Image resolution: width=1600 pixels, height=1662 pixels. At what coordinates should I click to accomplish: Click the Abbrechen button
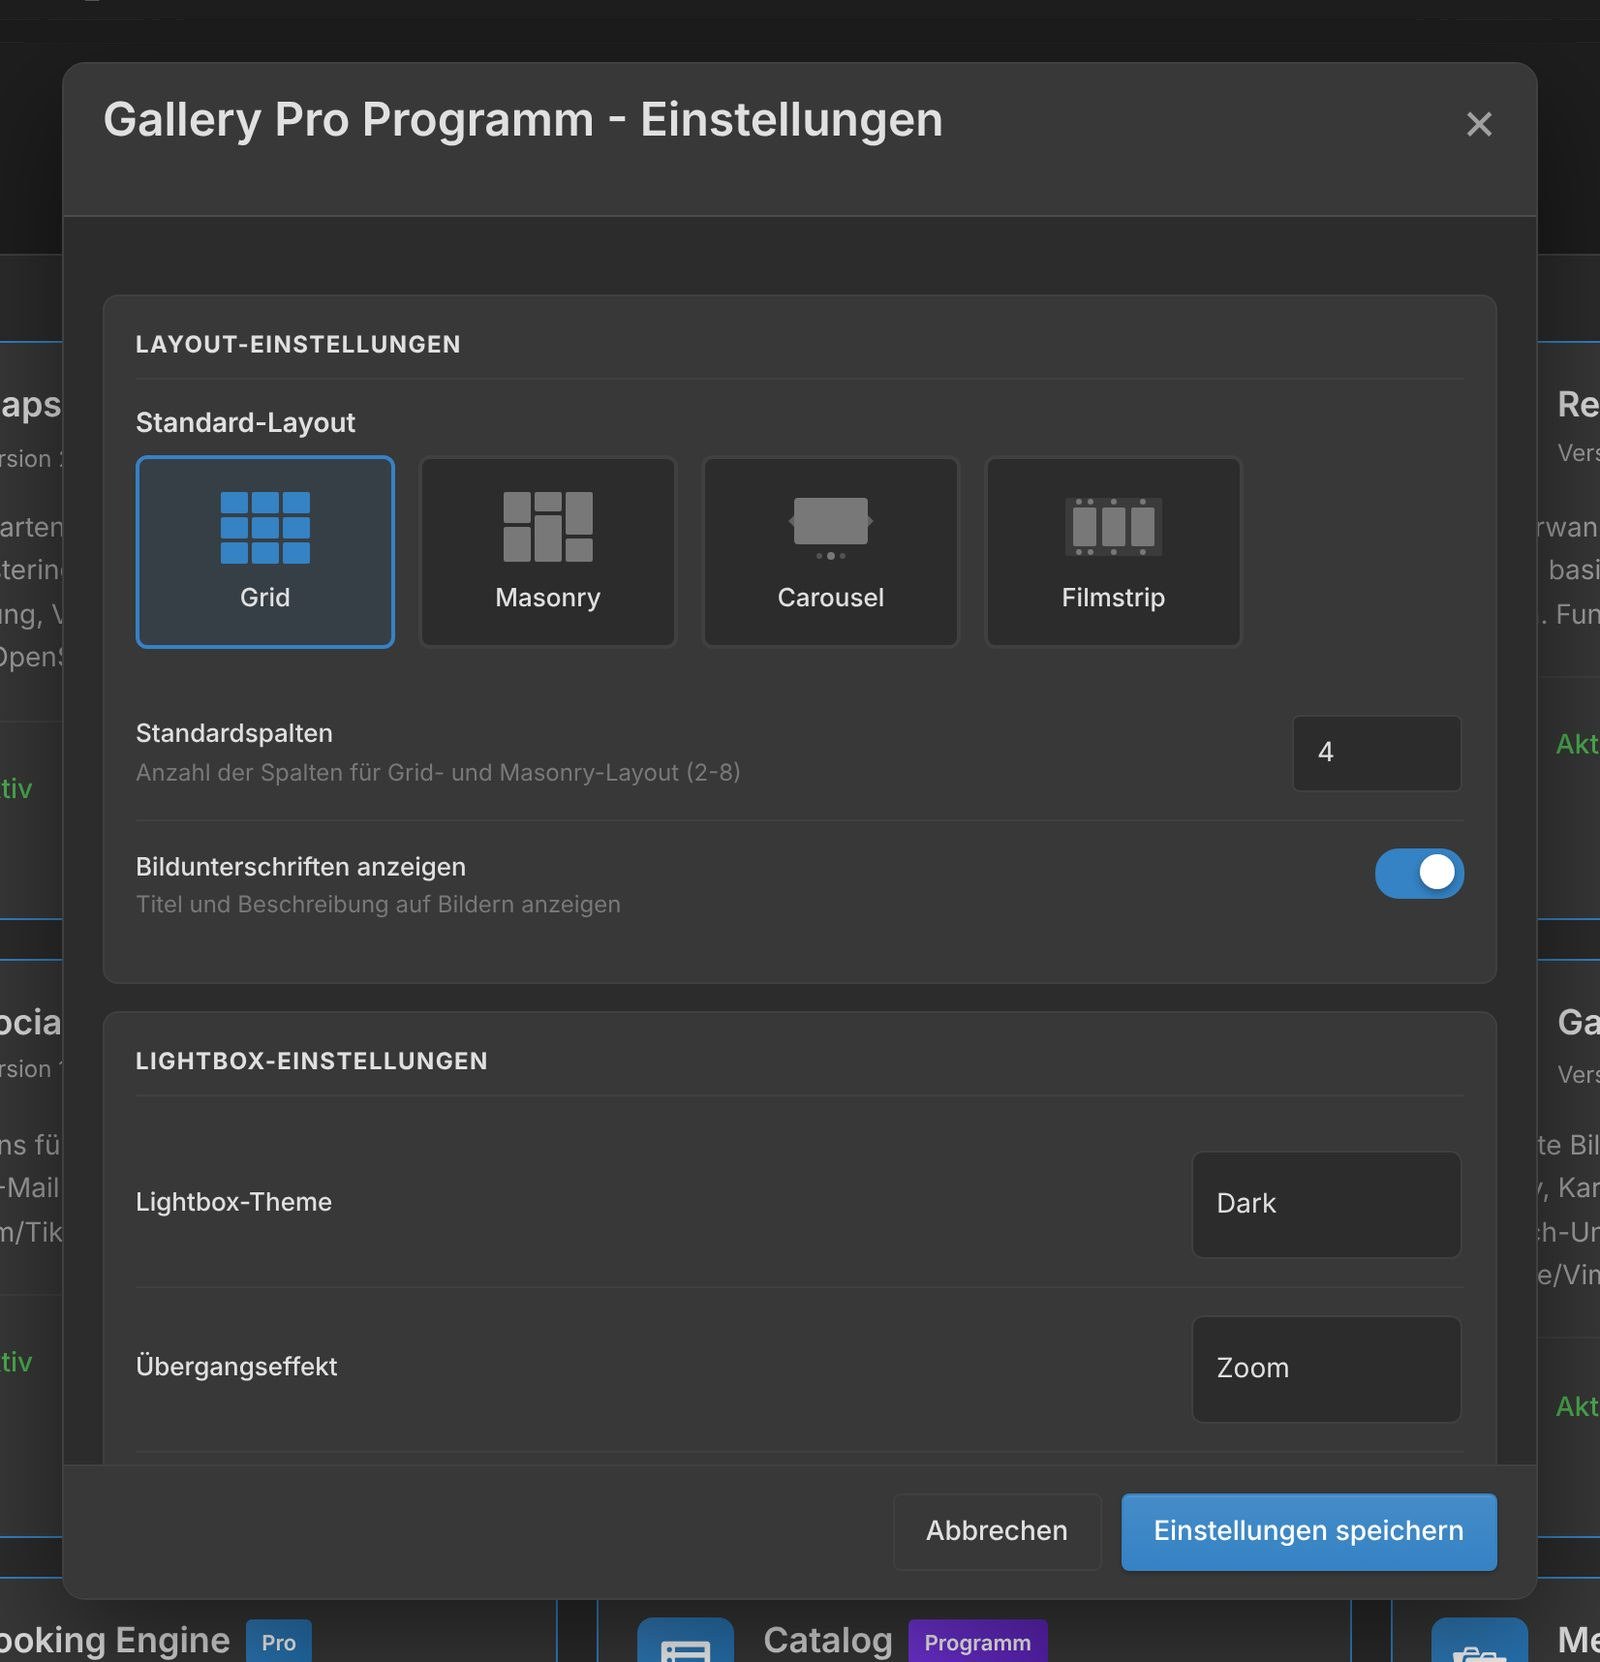tap(997, 1531)
